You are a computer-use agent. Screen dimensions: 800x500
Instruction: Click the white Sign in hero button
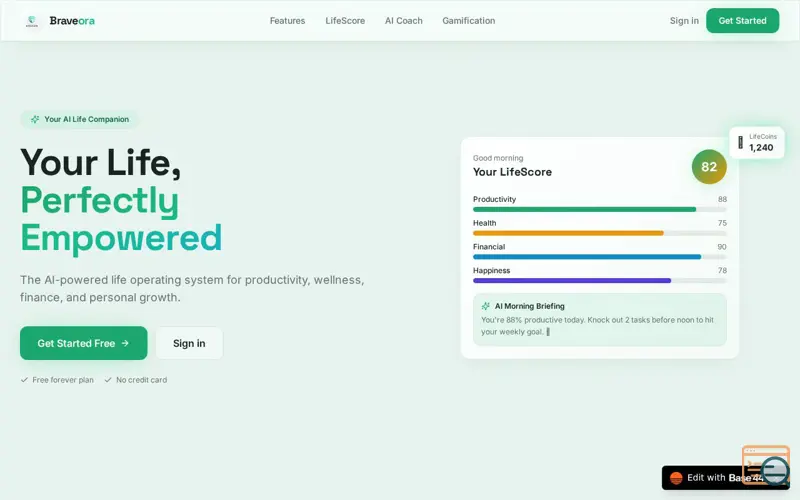(189, 343)
